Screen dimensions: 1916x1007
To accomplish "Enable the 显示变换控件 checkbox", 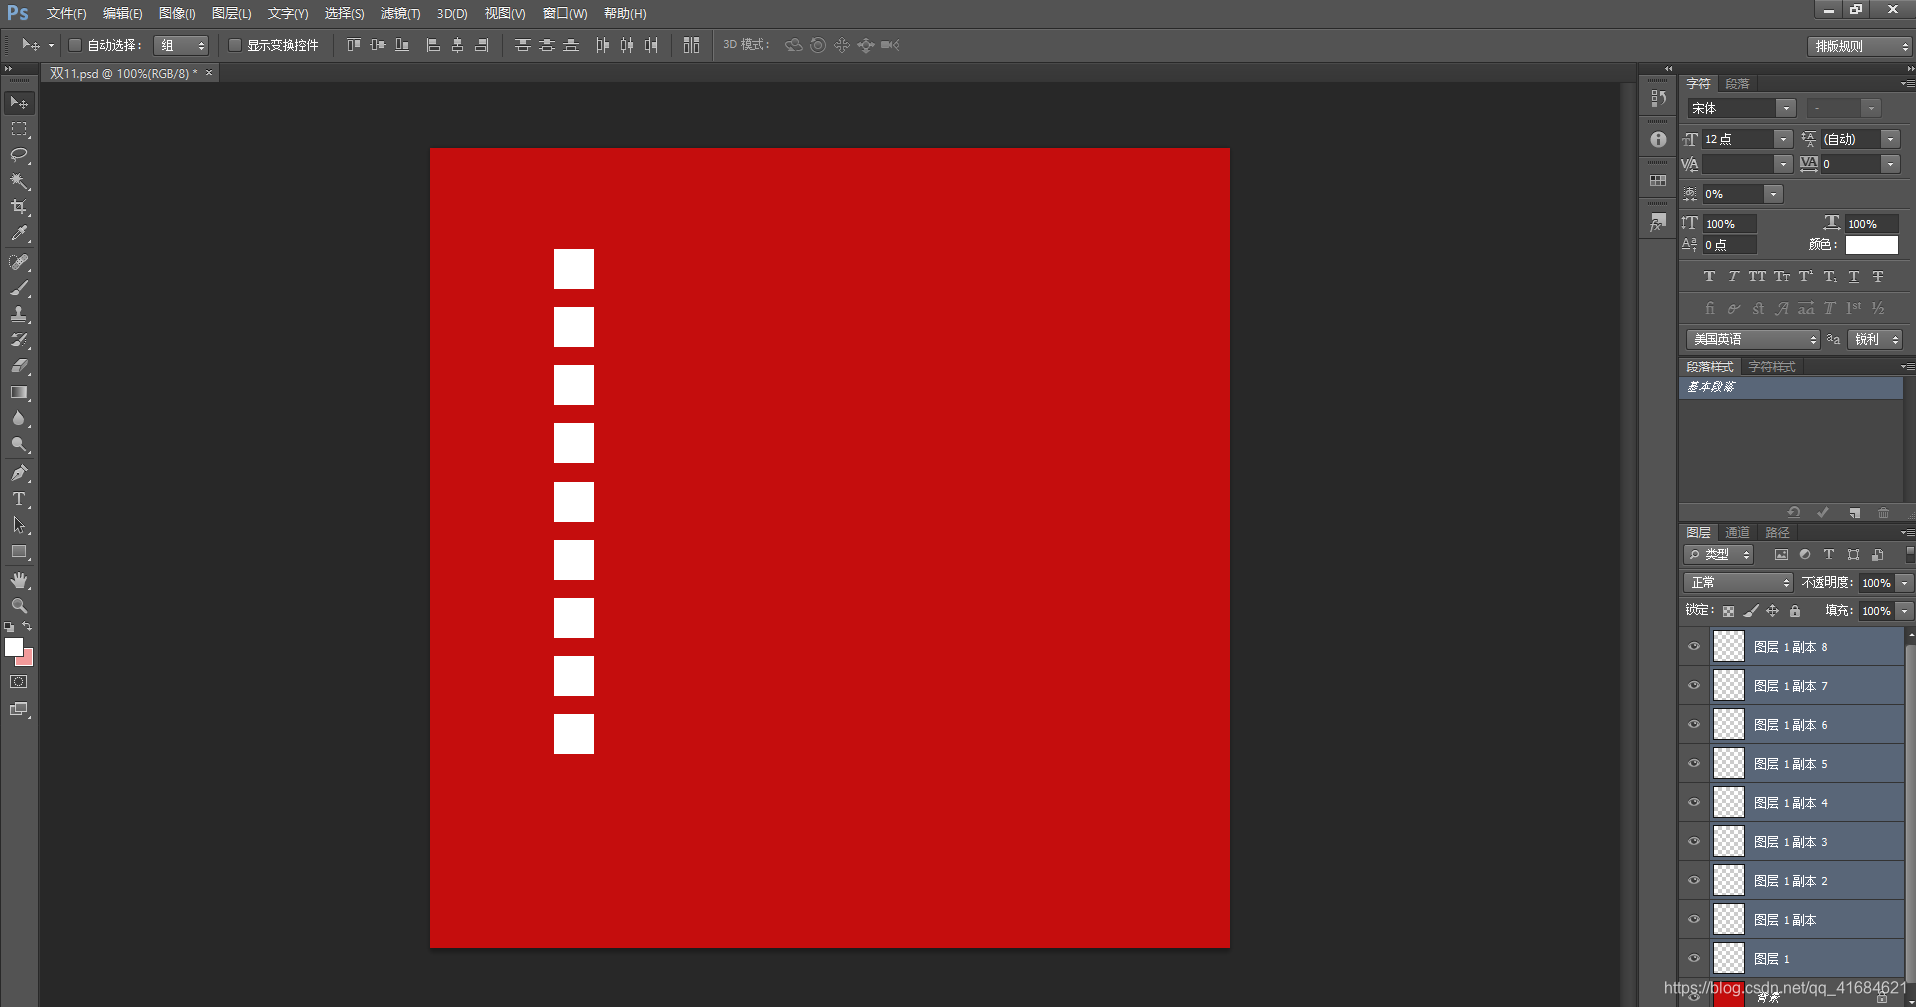I will [234, 45].
